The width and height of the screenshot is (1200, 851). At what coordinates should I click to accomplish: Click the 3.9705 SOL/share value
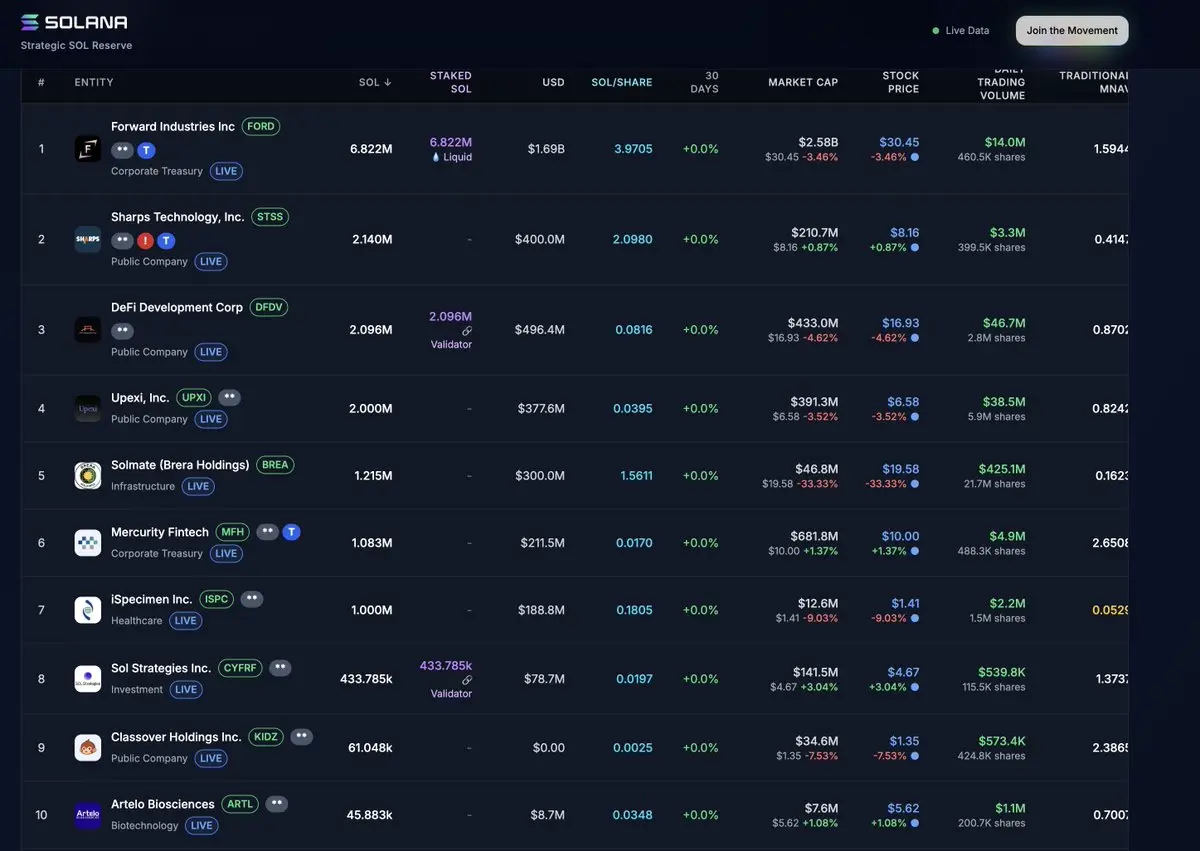(633, 149)
